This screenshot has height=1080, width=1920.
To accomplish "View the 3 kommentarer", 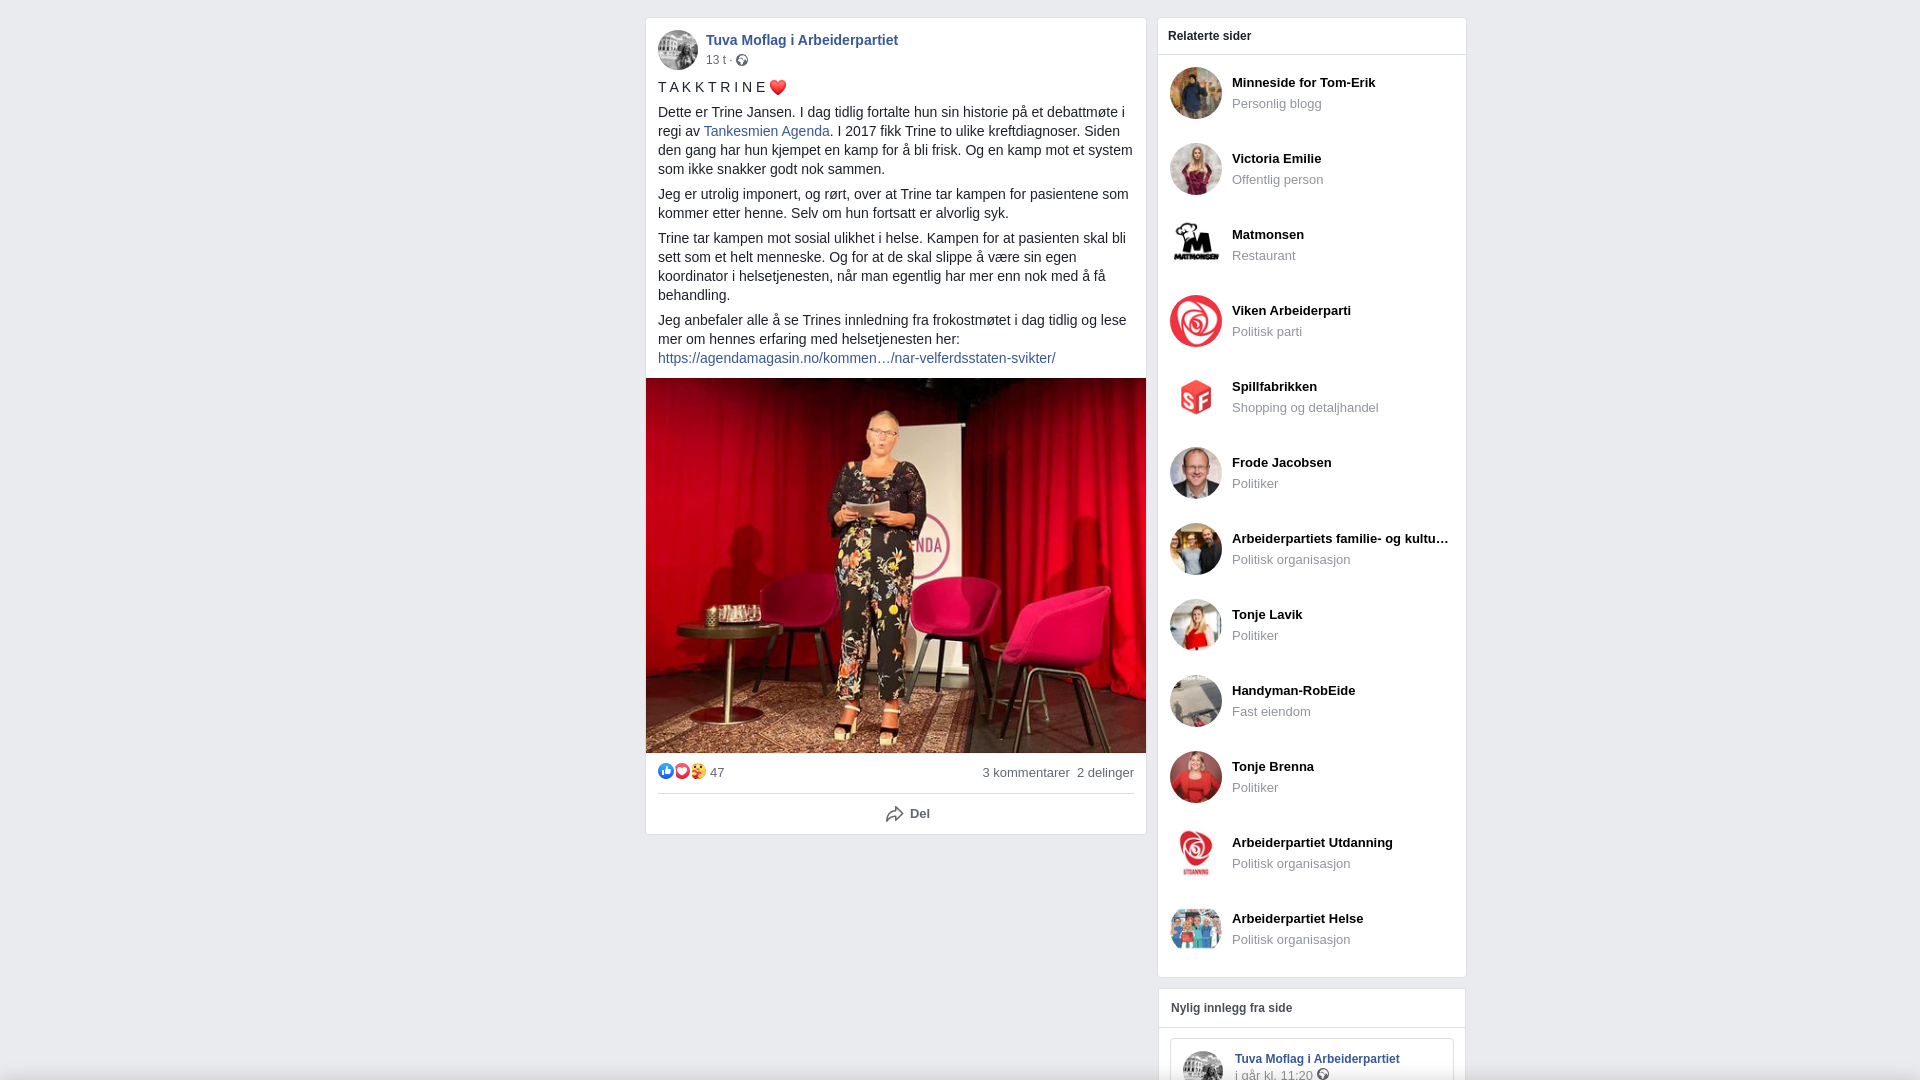I will tap(1026, 773).
